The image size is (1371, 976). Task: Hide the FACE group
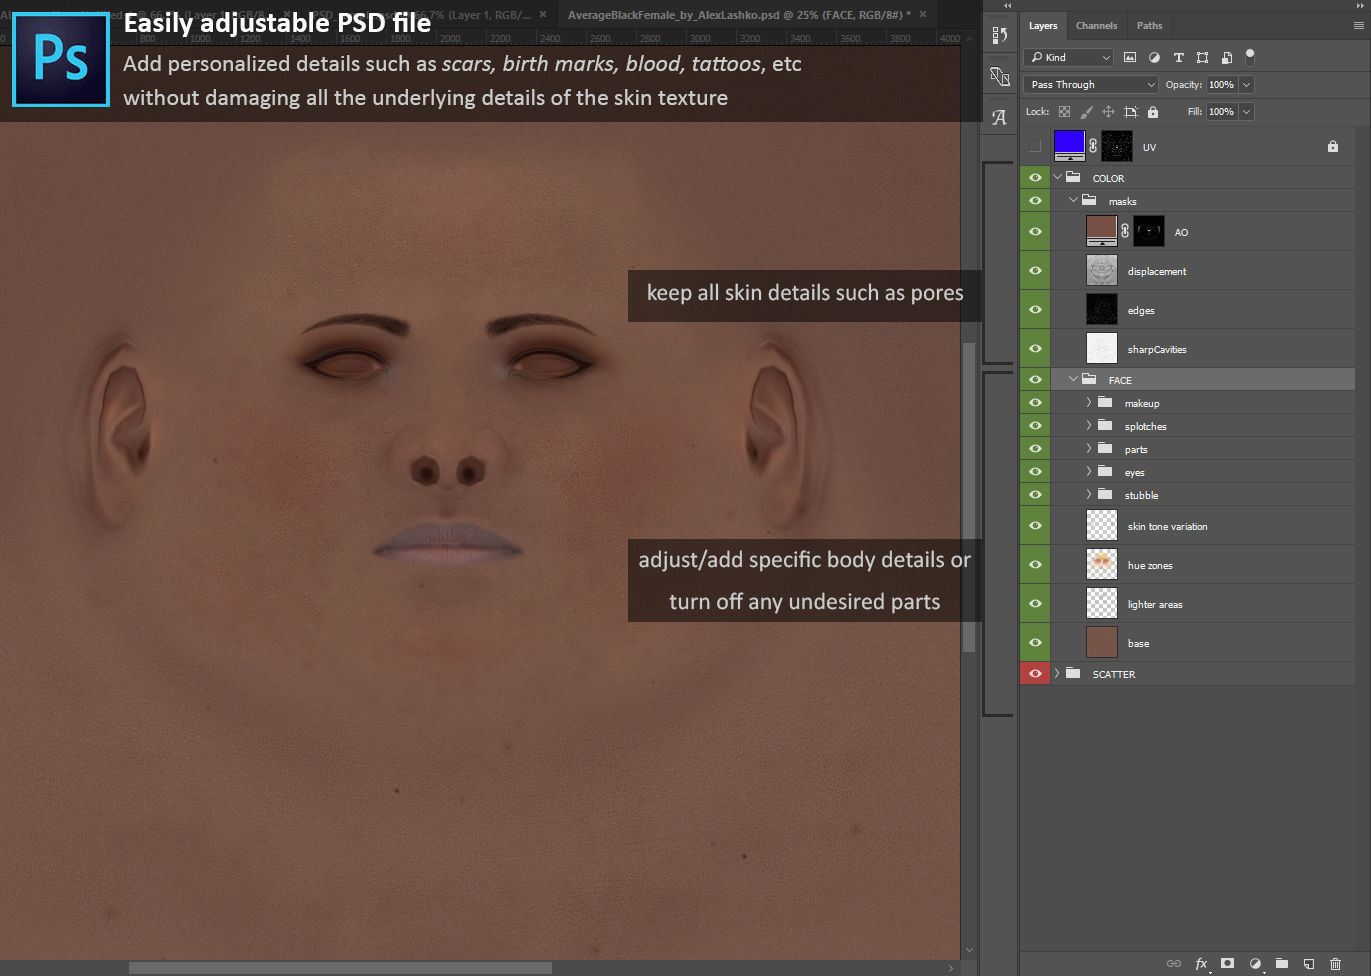1035,380
